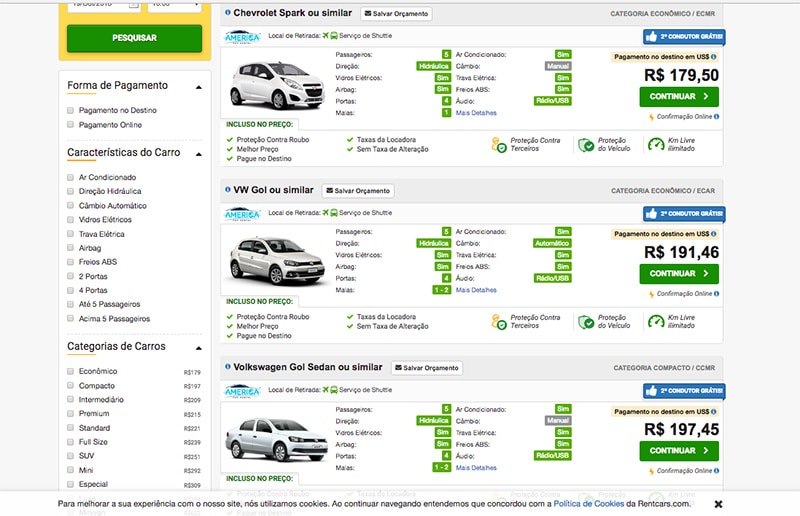800x516 pixels.
Task: Click 2º Condutor Grátis badge on Spark card
Action: coord(684,37)
